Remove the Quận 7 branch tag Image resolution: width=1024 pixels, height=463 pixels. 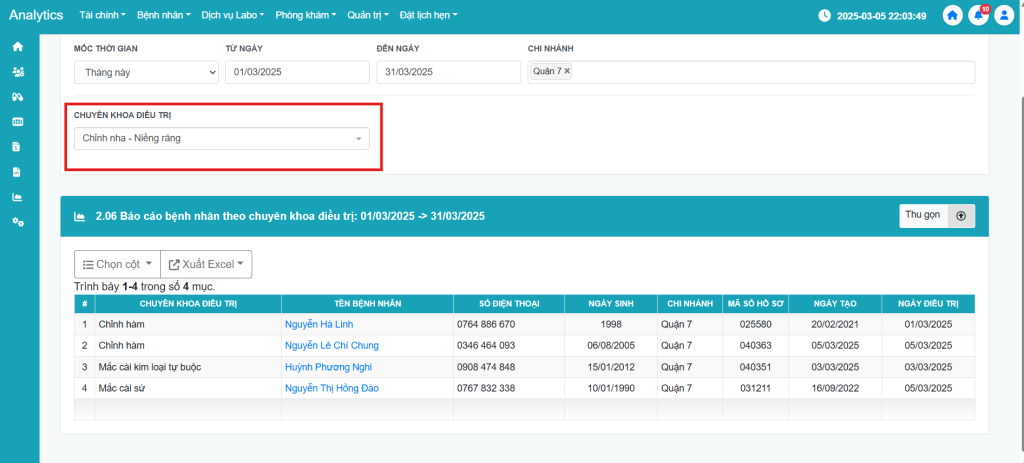[x=567, y=71]
